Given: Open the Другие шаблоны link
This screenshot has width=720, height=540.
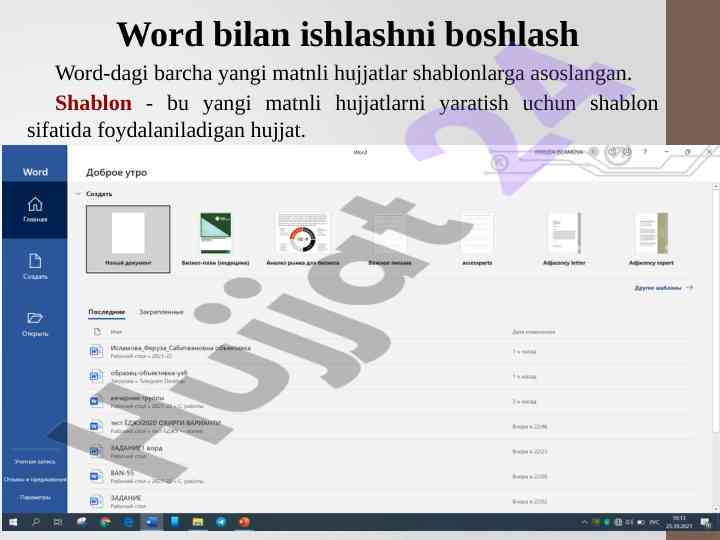Looking at the screenshot, I should pyautogui.click(x=663, y=288).
